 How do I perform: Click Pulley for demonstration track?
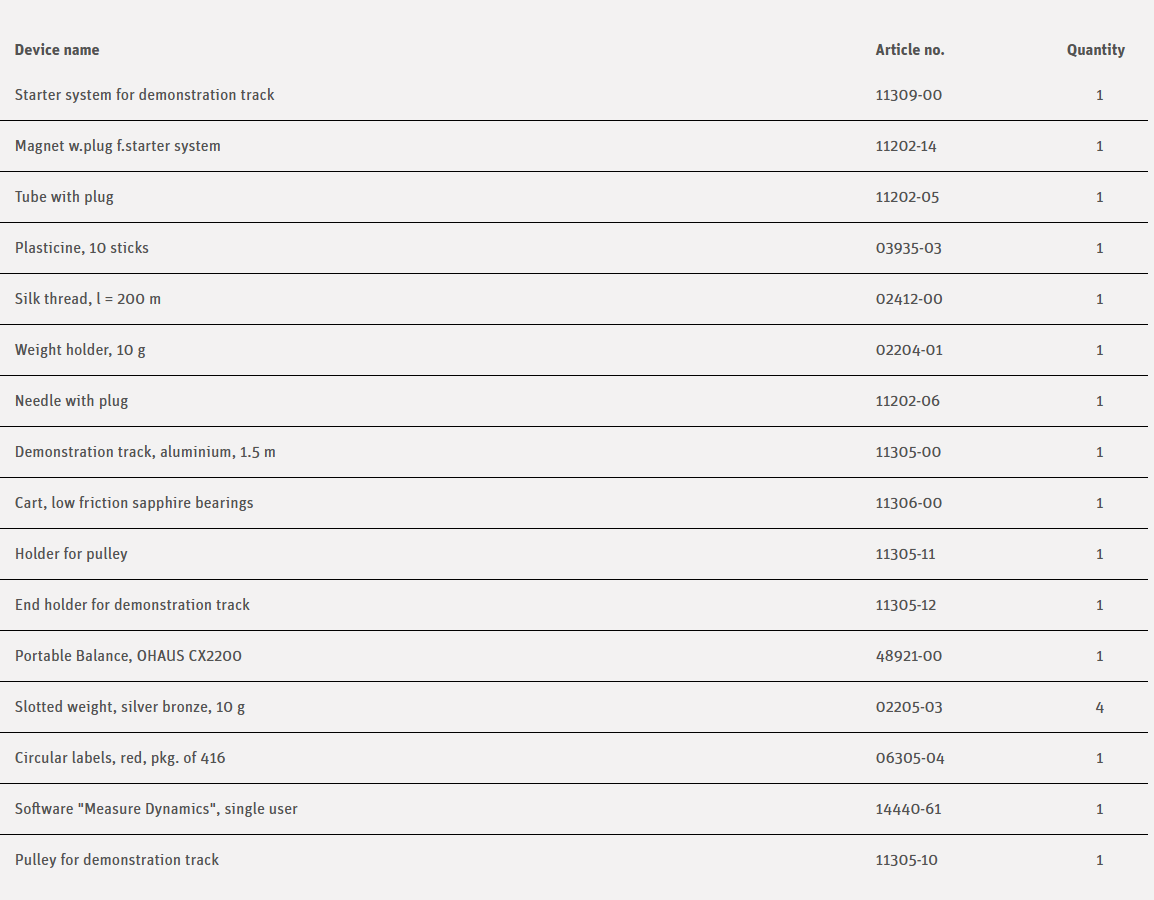(116, 860)
